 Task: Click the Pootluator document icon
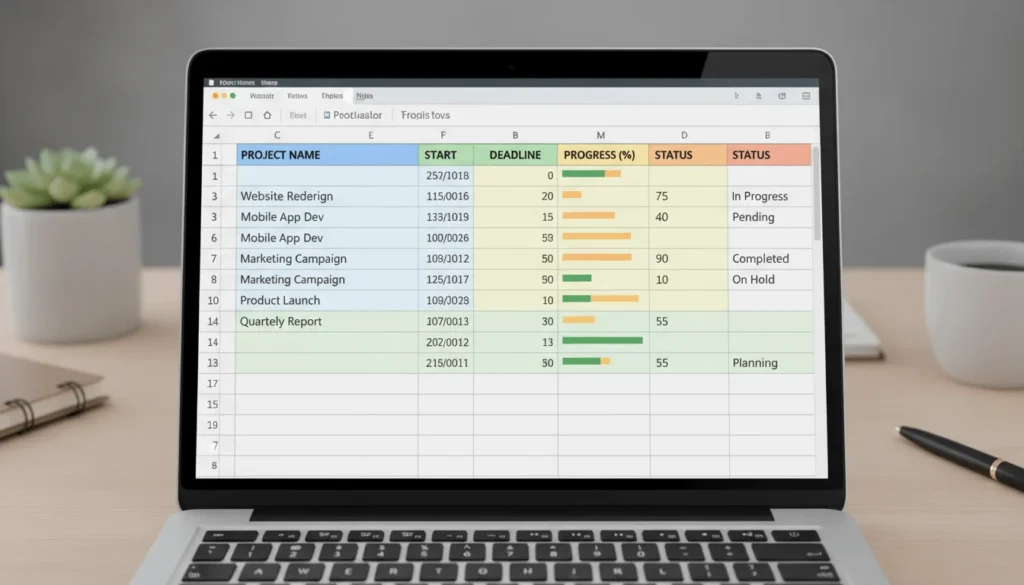coord(326,115)
